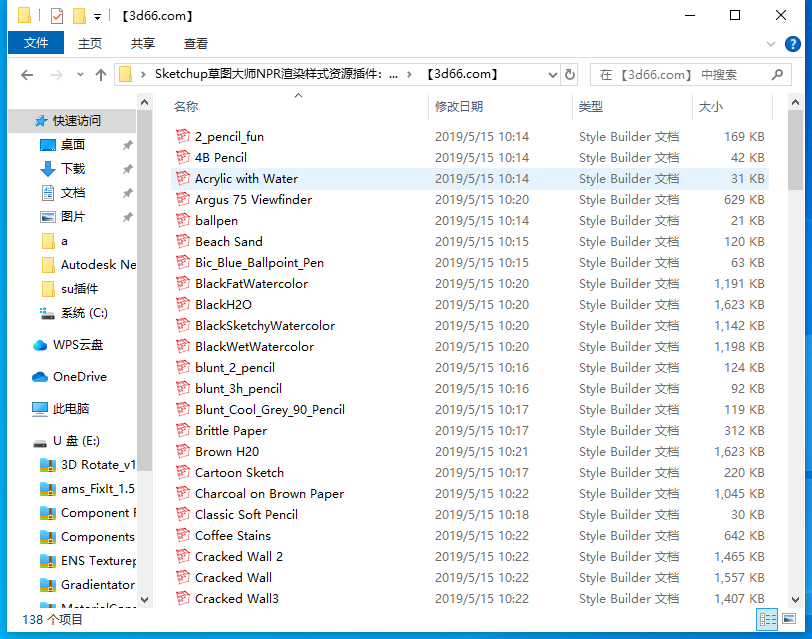Click the ballpen style file icon
The height and width of the screenshot is (639, 812).
tap(183, 221)
